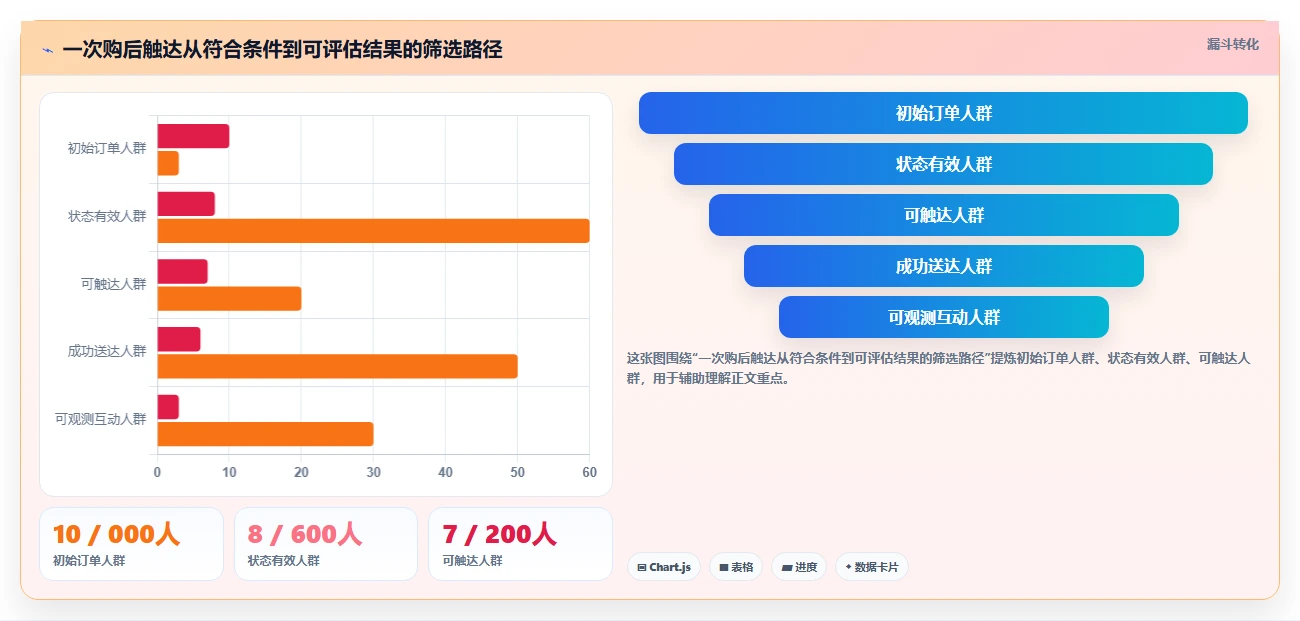The height and width of the screenshot is (621, 1300).
Task: Click the 状态有效人群 funnel stage
Action: point(943,164)
